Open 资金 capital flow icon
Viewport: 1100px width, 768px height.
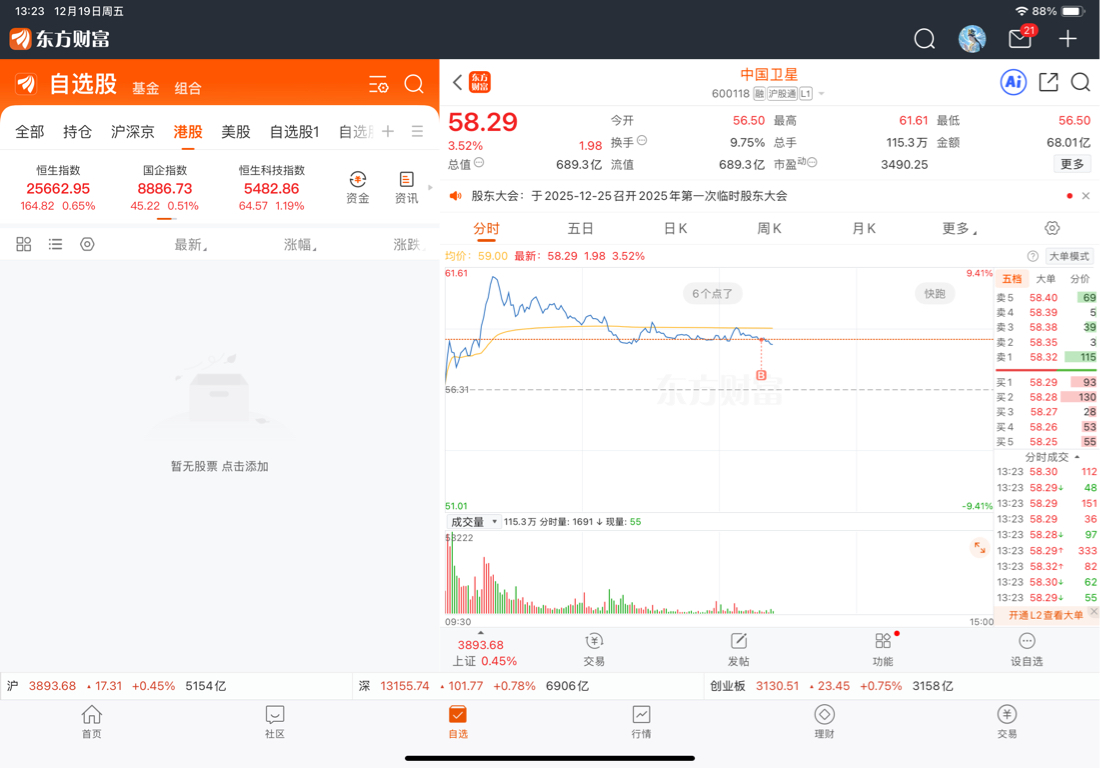[x=358, y=187]
